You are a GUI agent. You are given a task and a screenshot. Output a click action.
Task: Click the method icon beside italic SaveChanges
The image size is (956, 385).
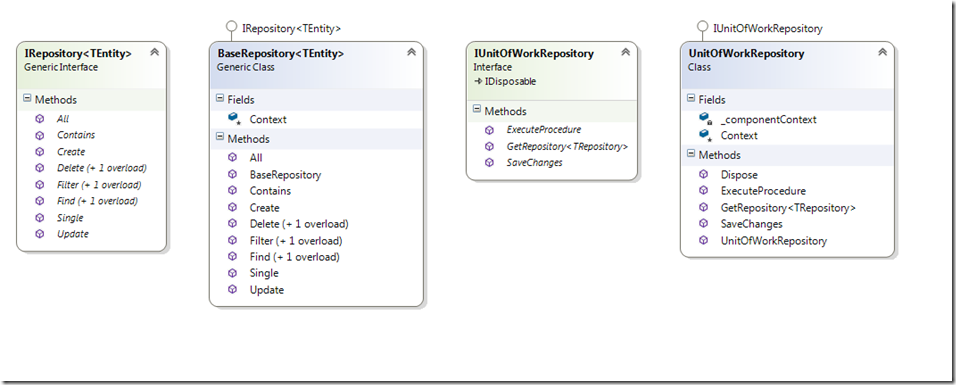pos(489,163)
